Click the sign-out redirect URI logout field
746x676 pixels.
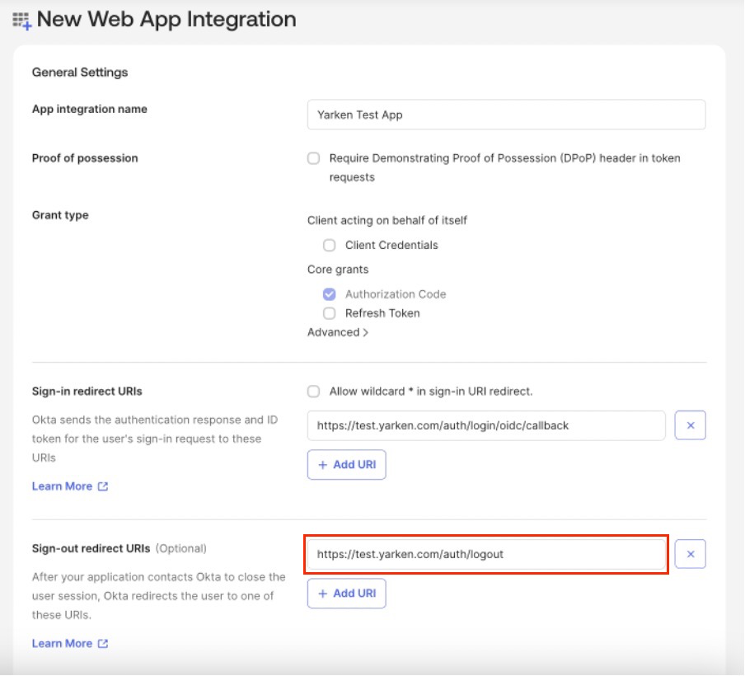tap(486, 555)
